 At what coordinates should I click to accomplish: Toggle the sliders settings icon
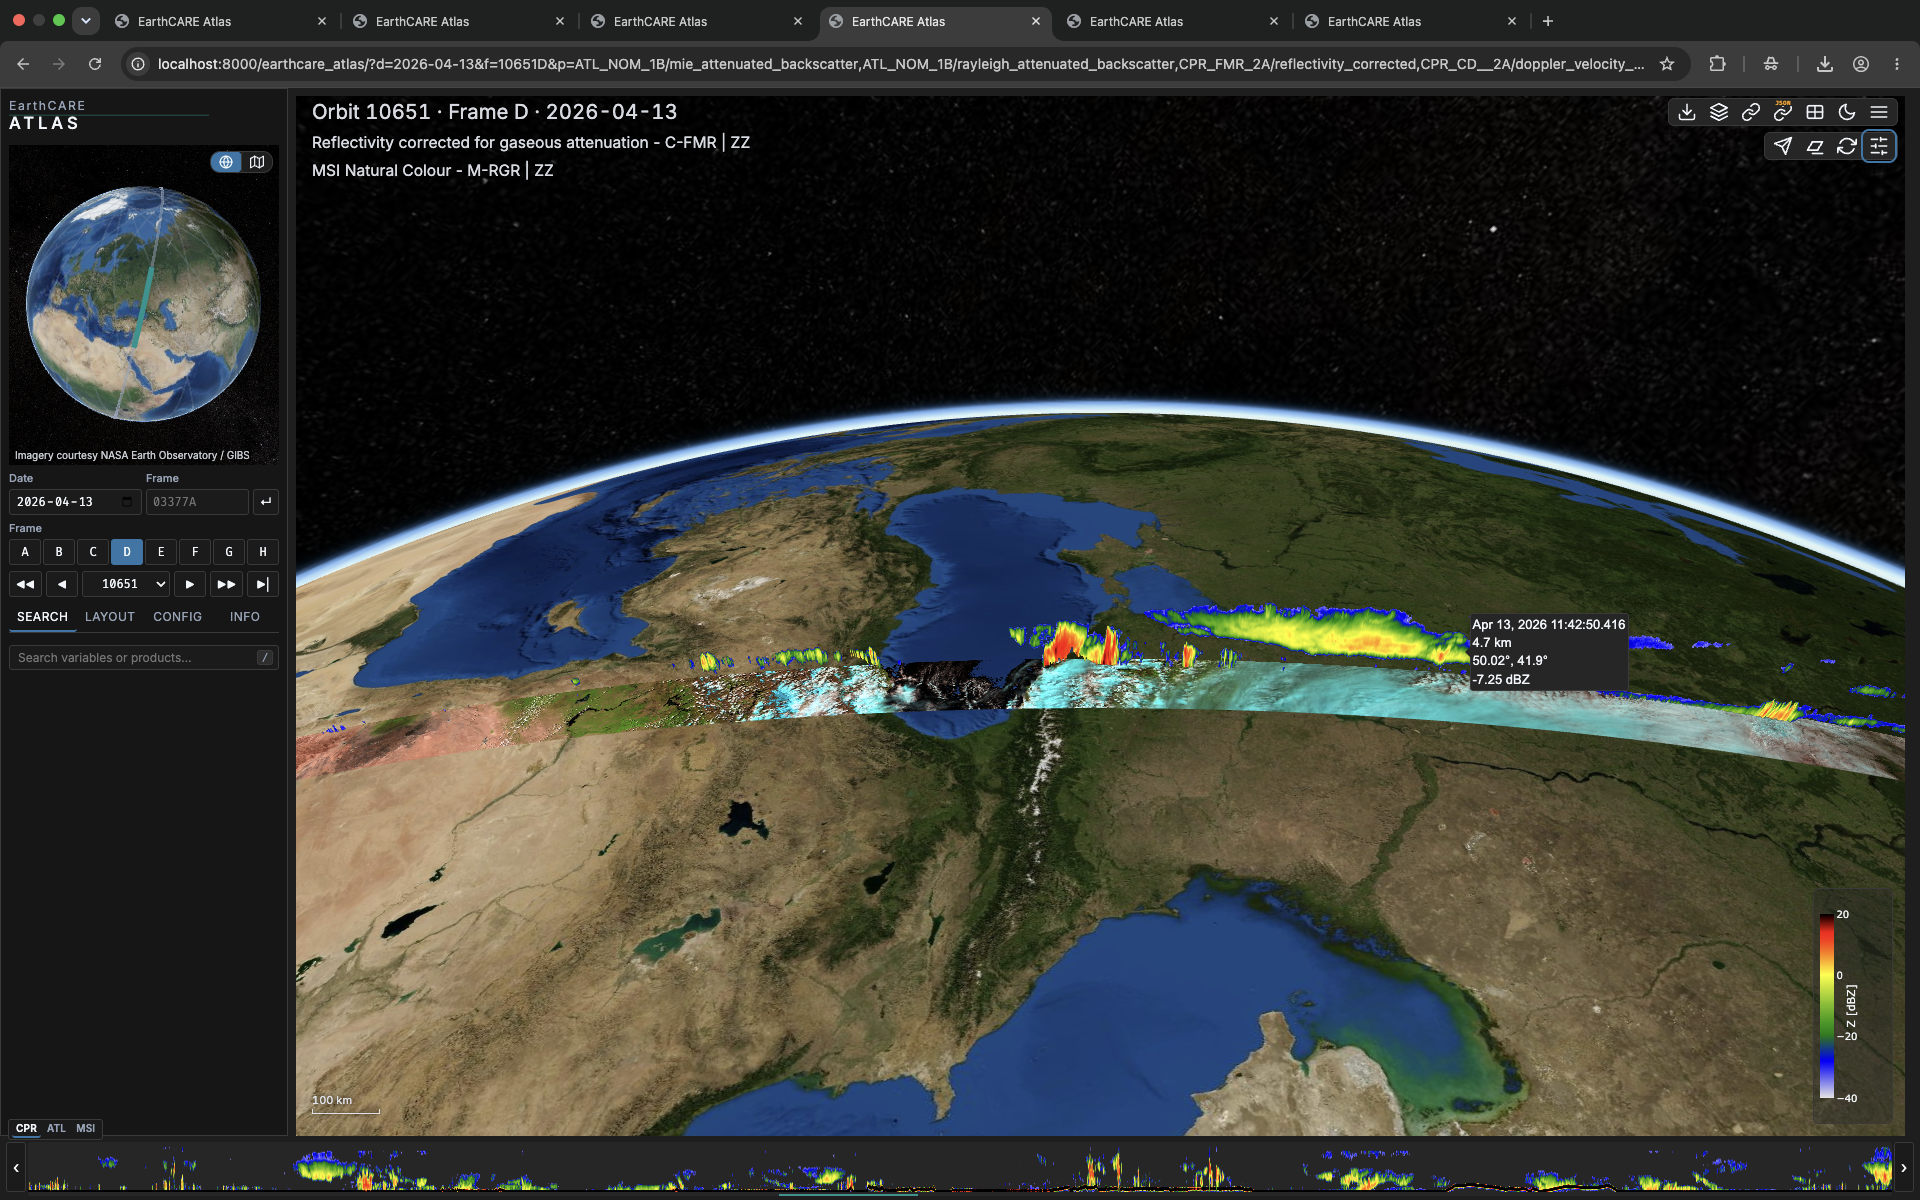click(x=1879, y=147)
